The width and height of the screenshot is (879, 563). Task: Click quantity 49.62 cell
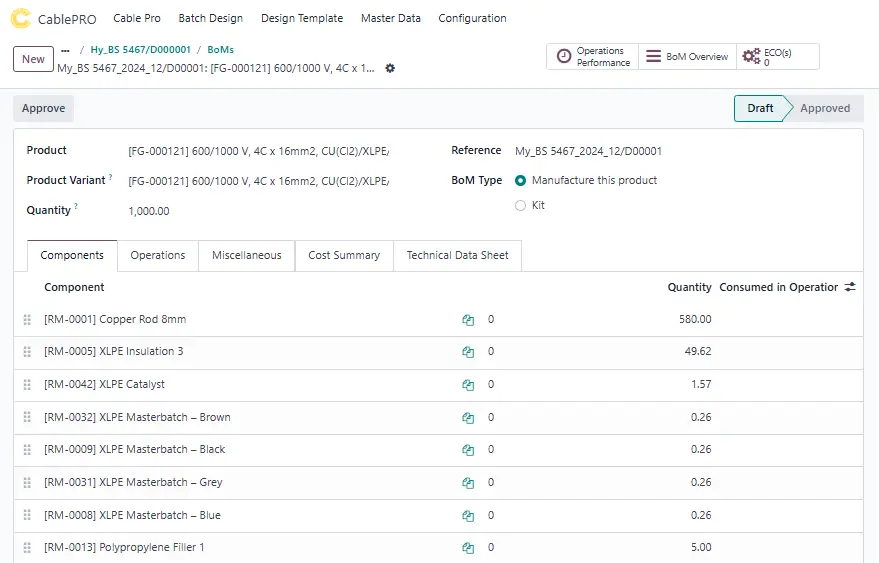coord(698,352)
